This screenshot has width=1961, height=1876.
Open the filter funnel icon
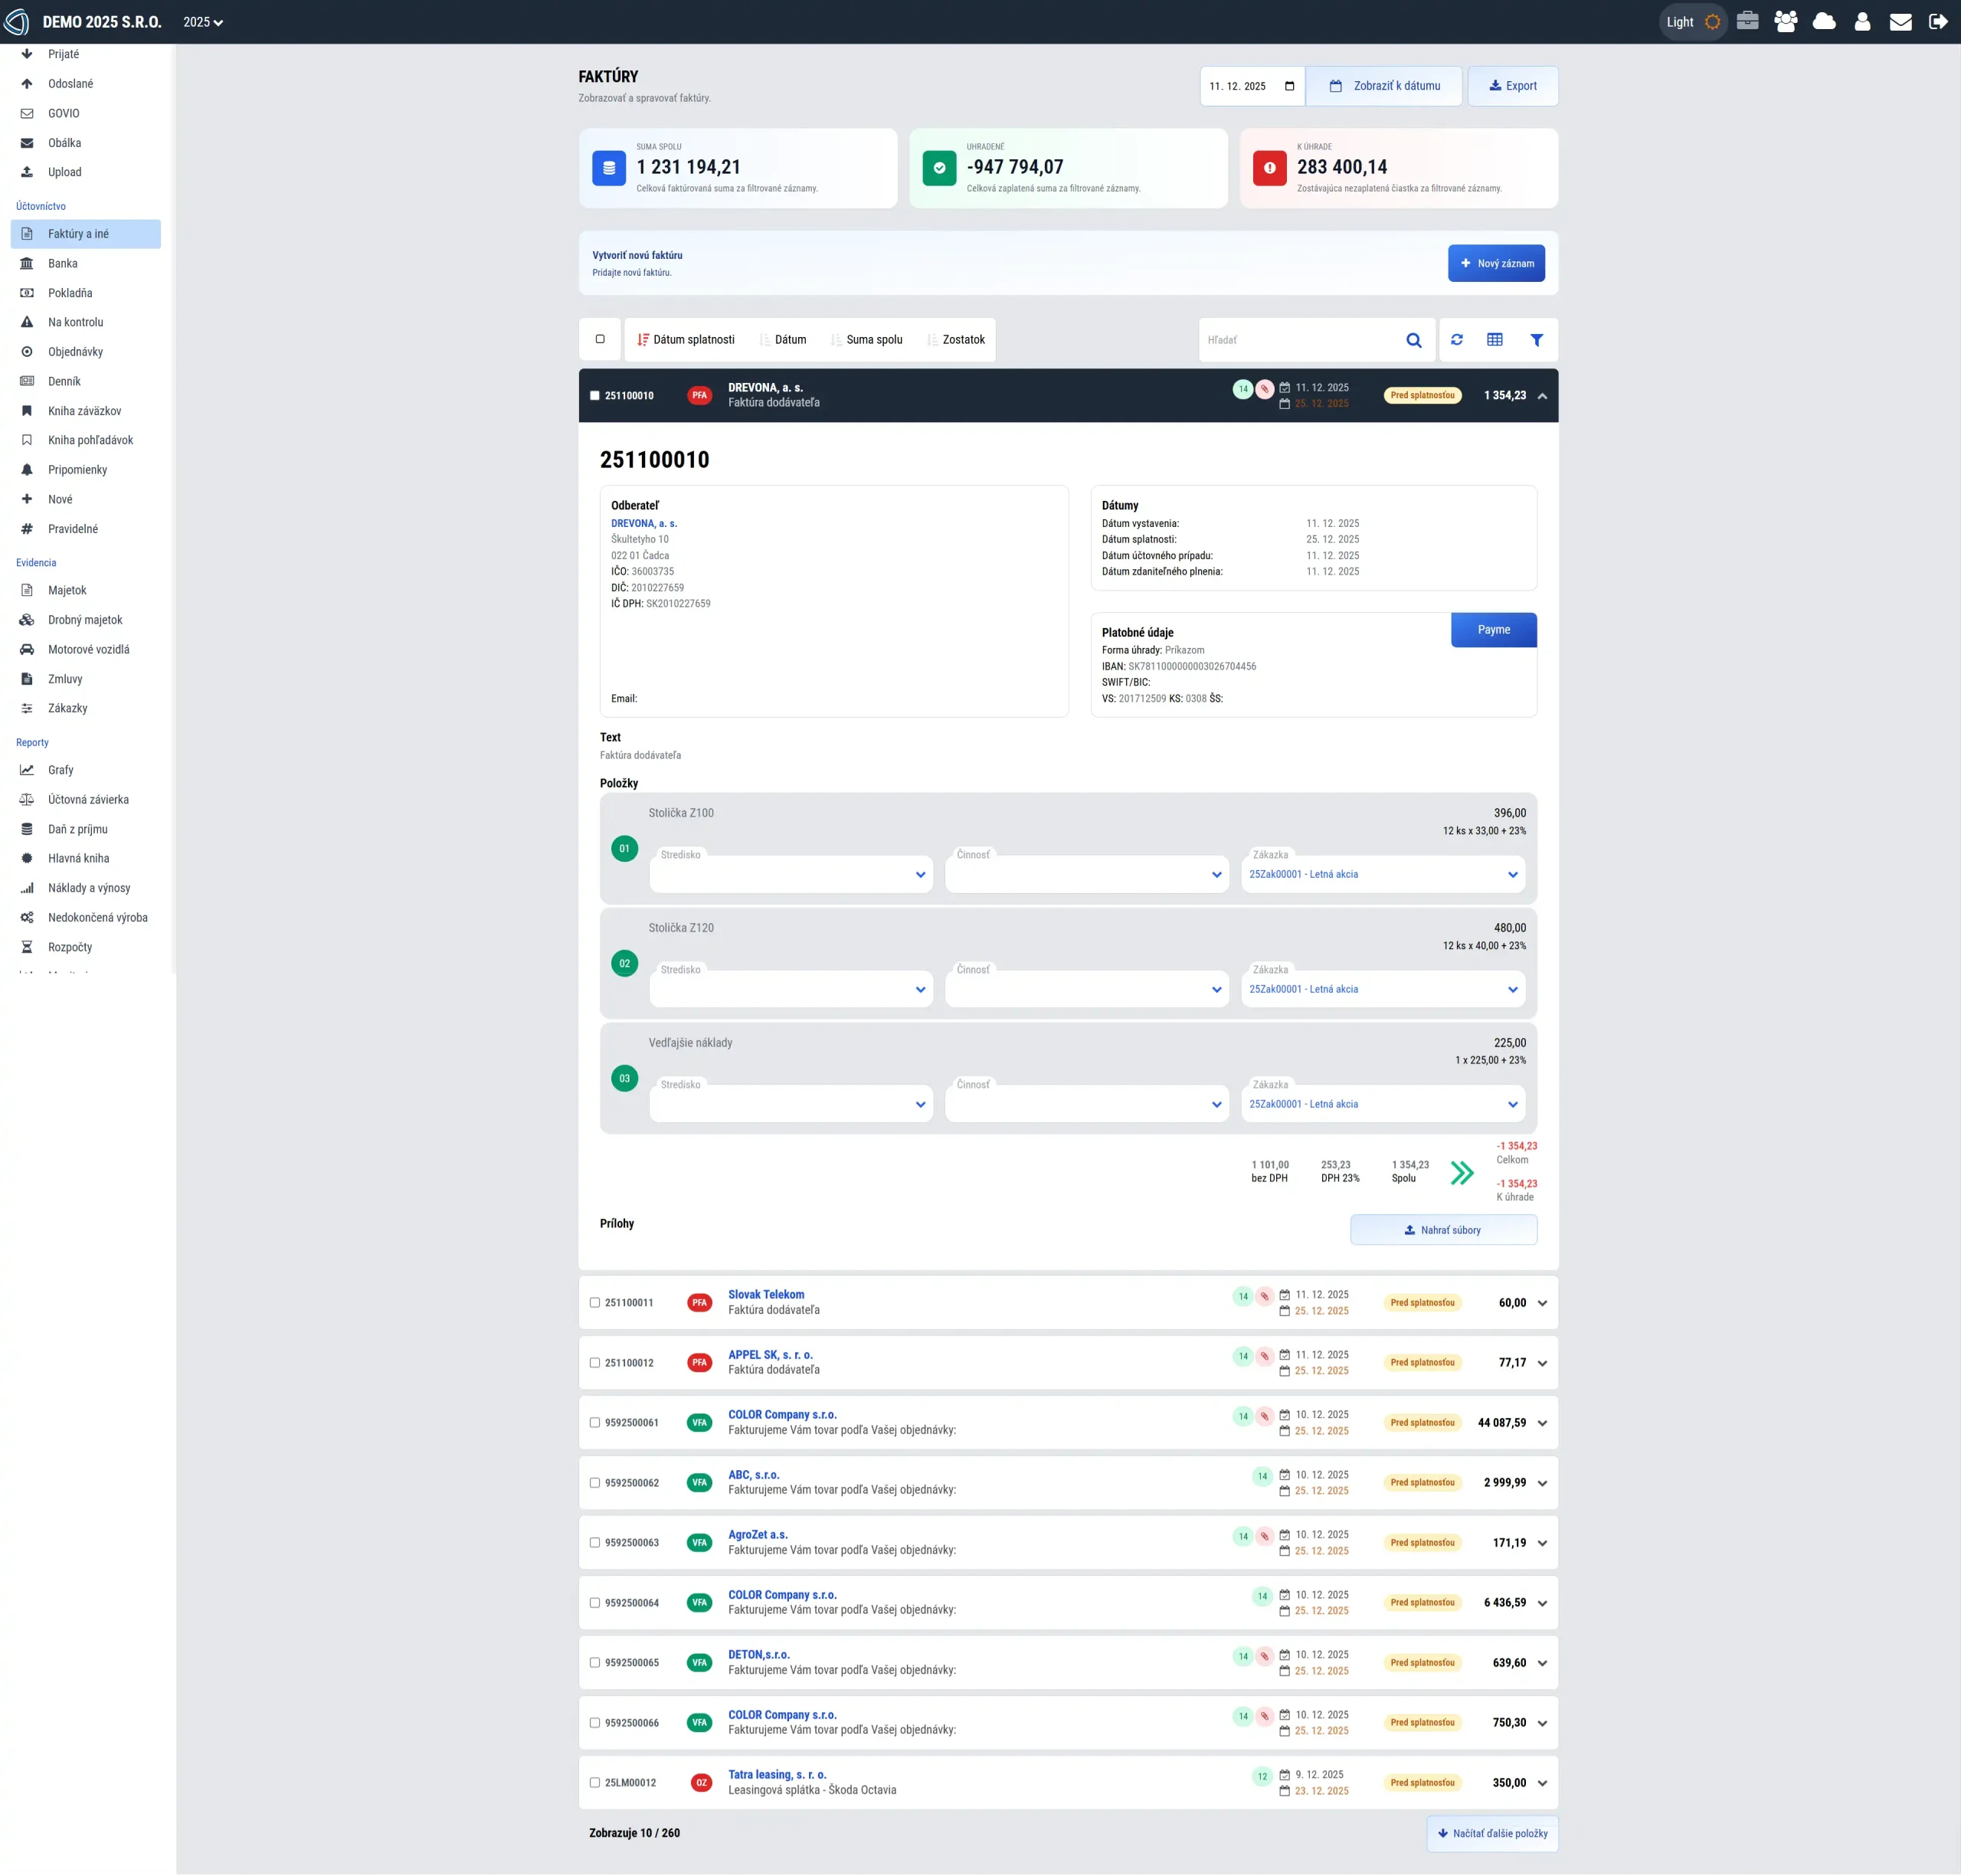1536,340
